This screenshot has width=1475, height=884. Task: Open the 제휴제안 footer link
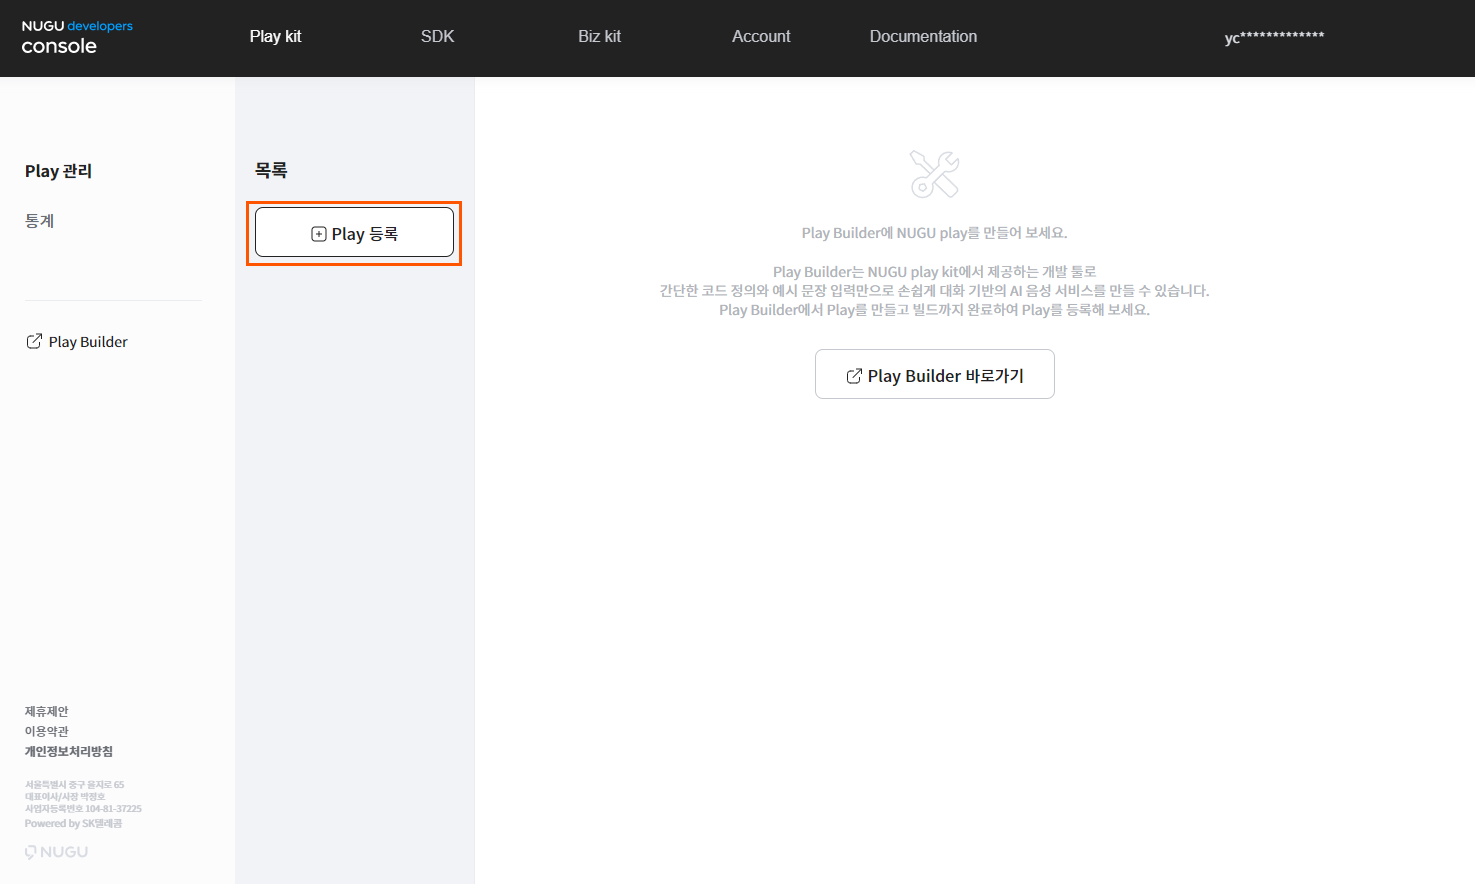click(47, 711)
